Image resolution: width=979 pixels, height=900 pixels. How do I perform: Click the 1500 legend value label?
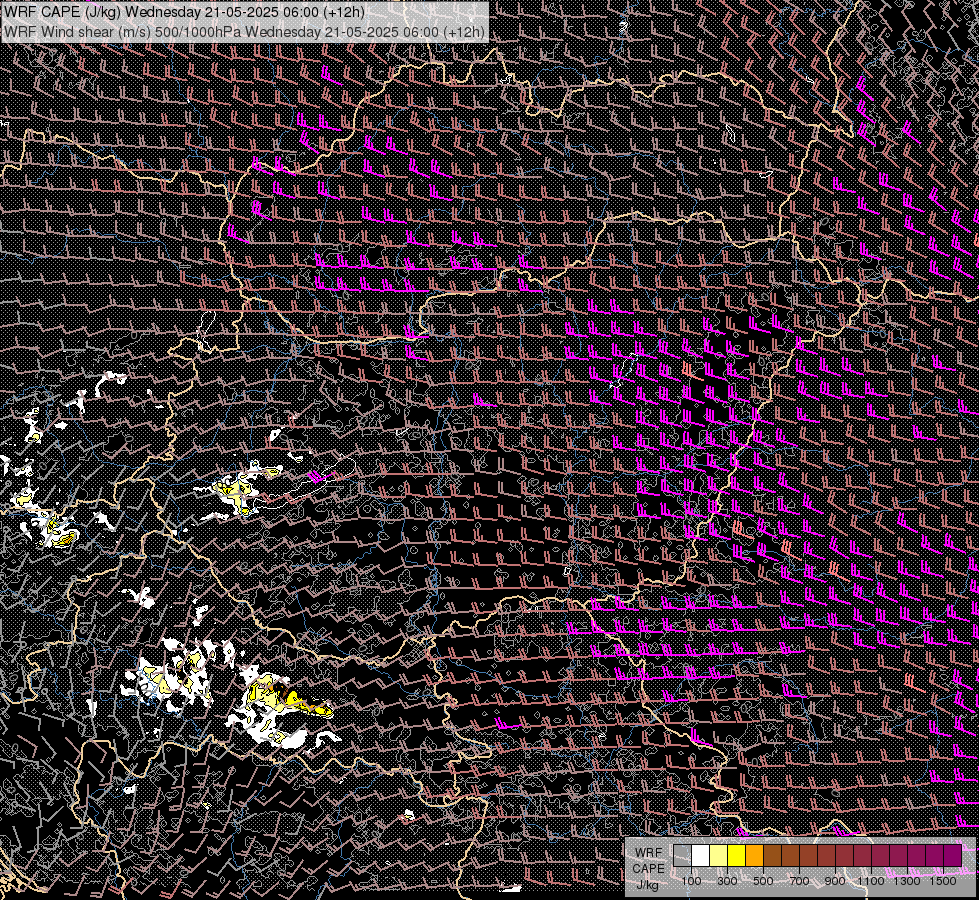point(943,881)
